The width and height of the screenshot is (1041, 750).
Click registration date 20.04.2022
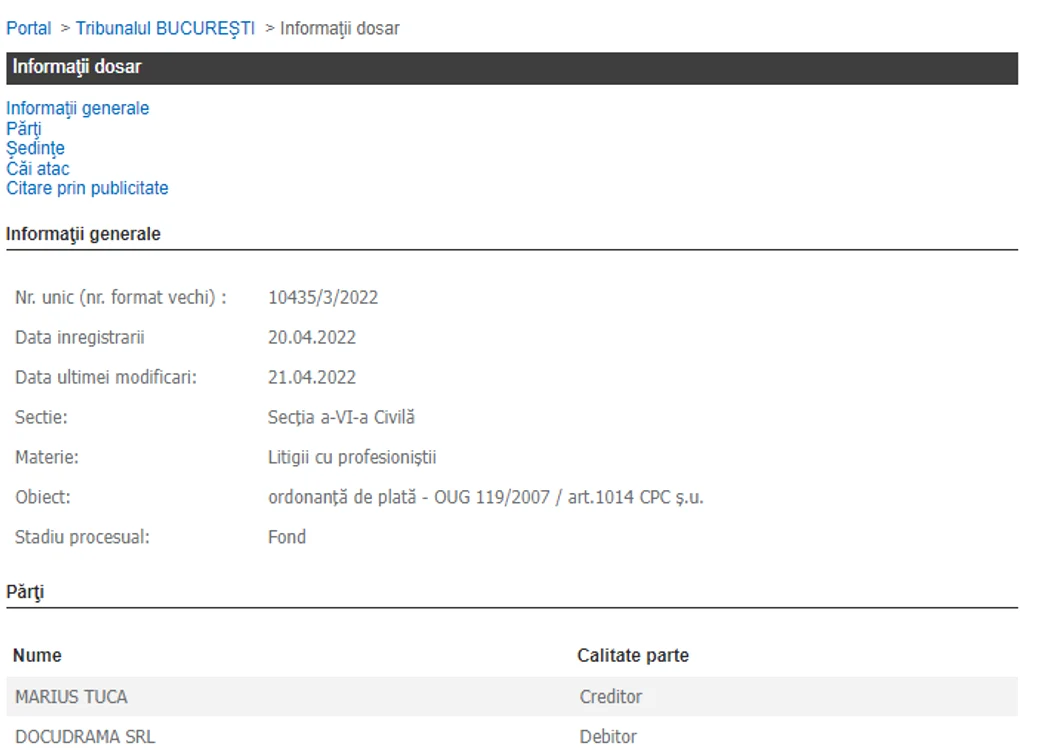tap(311, 337)
